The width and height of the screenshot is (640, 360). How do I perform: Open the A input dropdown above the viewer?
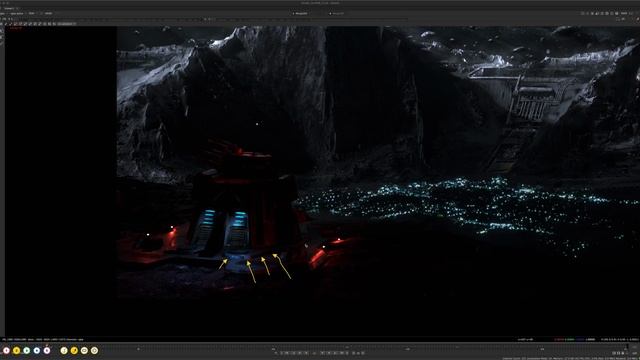click(x=302, y=13)
